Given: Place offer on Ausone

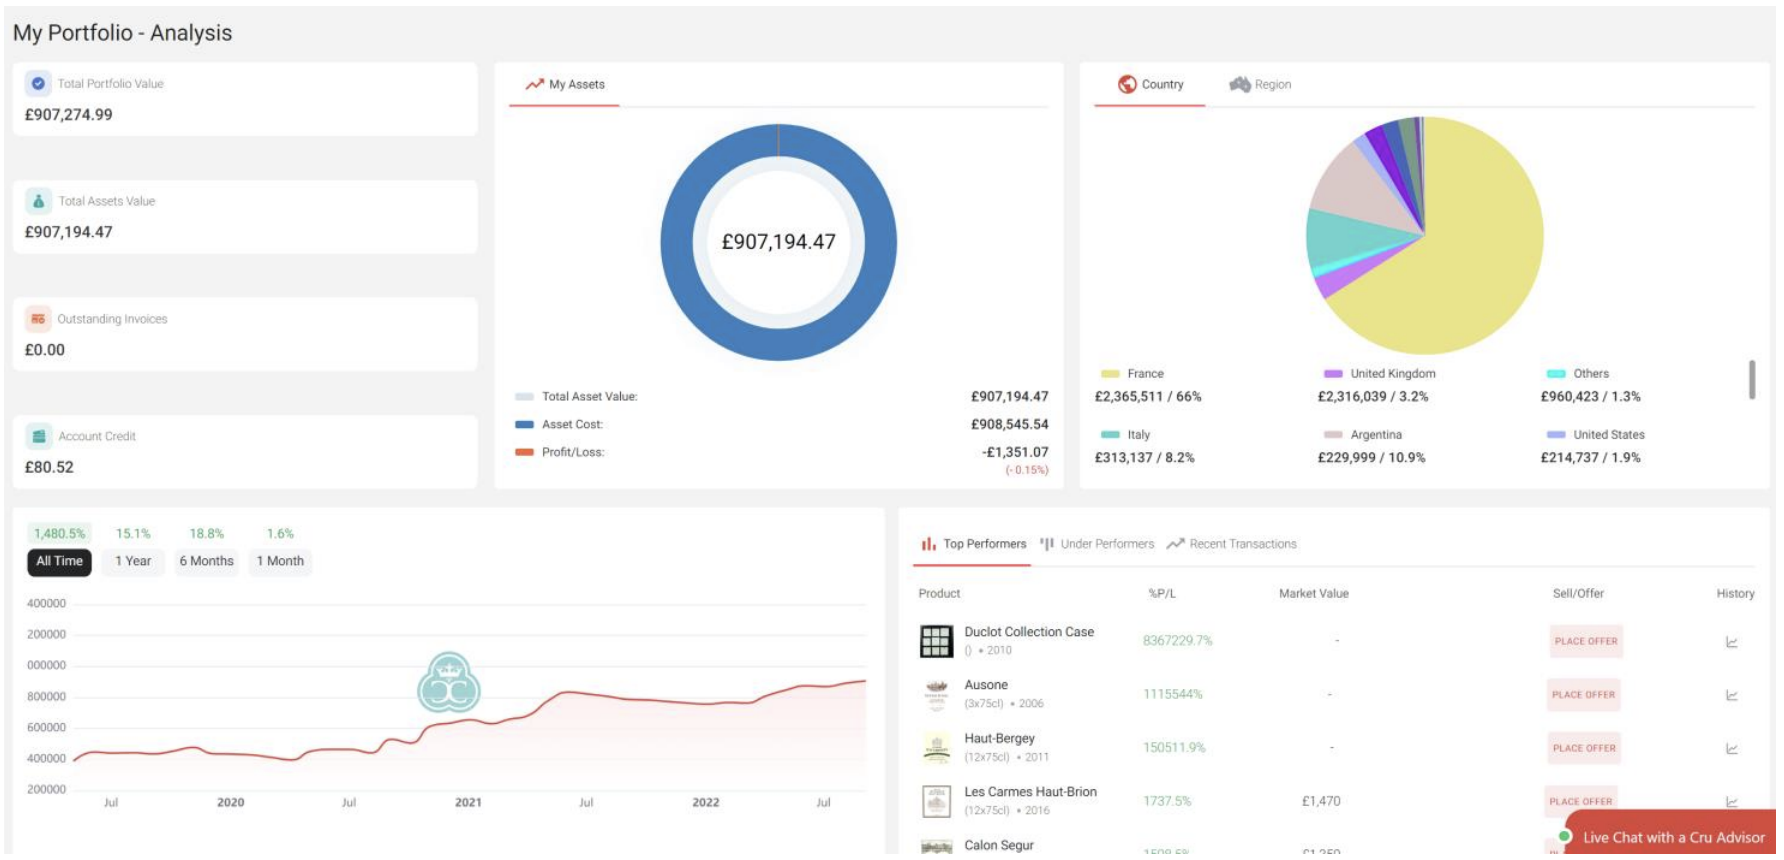Looking at the screenshot, I should [x=1584, y=694].
